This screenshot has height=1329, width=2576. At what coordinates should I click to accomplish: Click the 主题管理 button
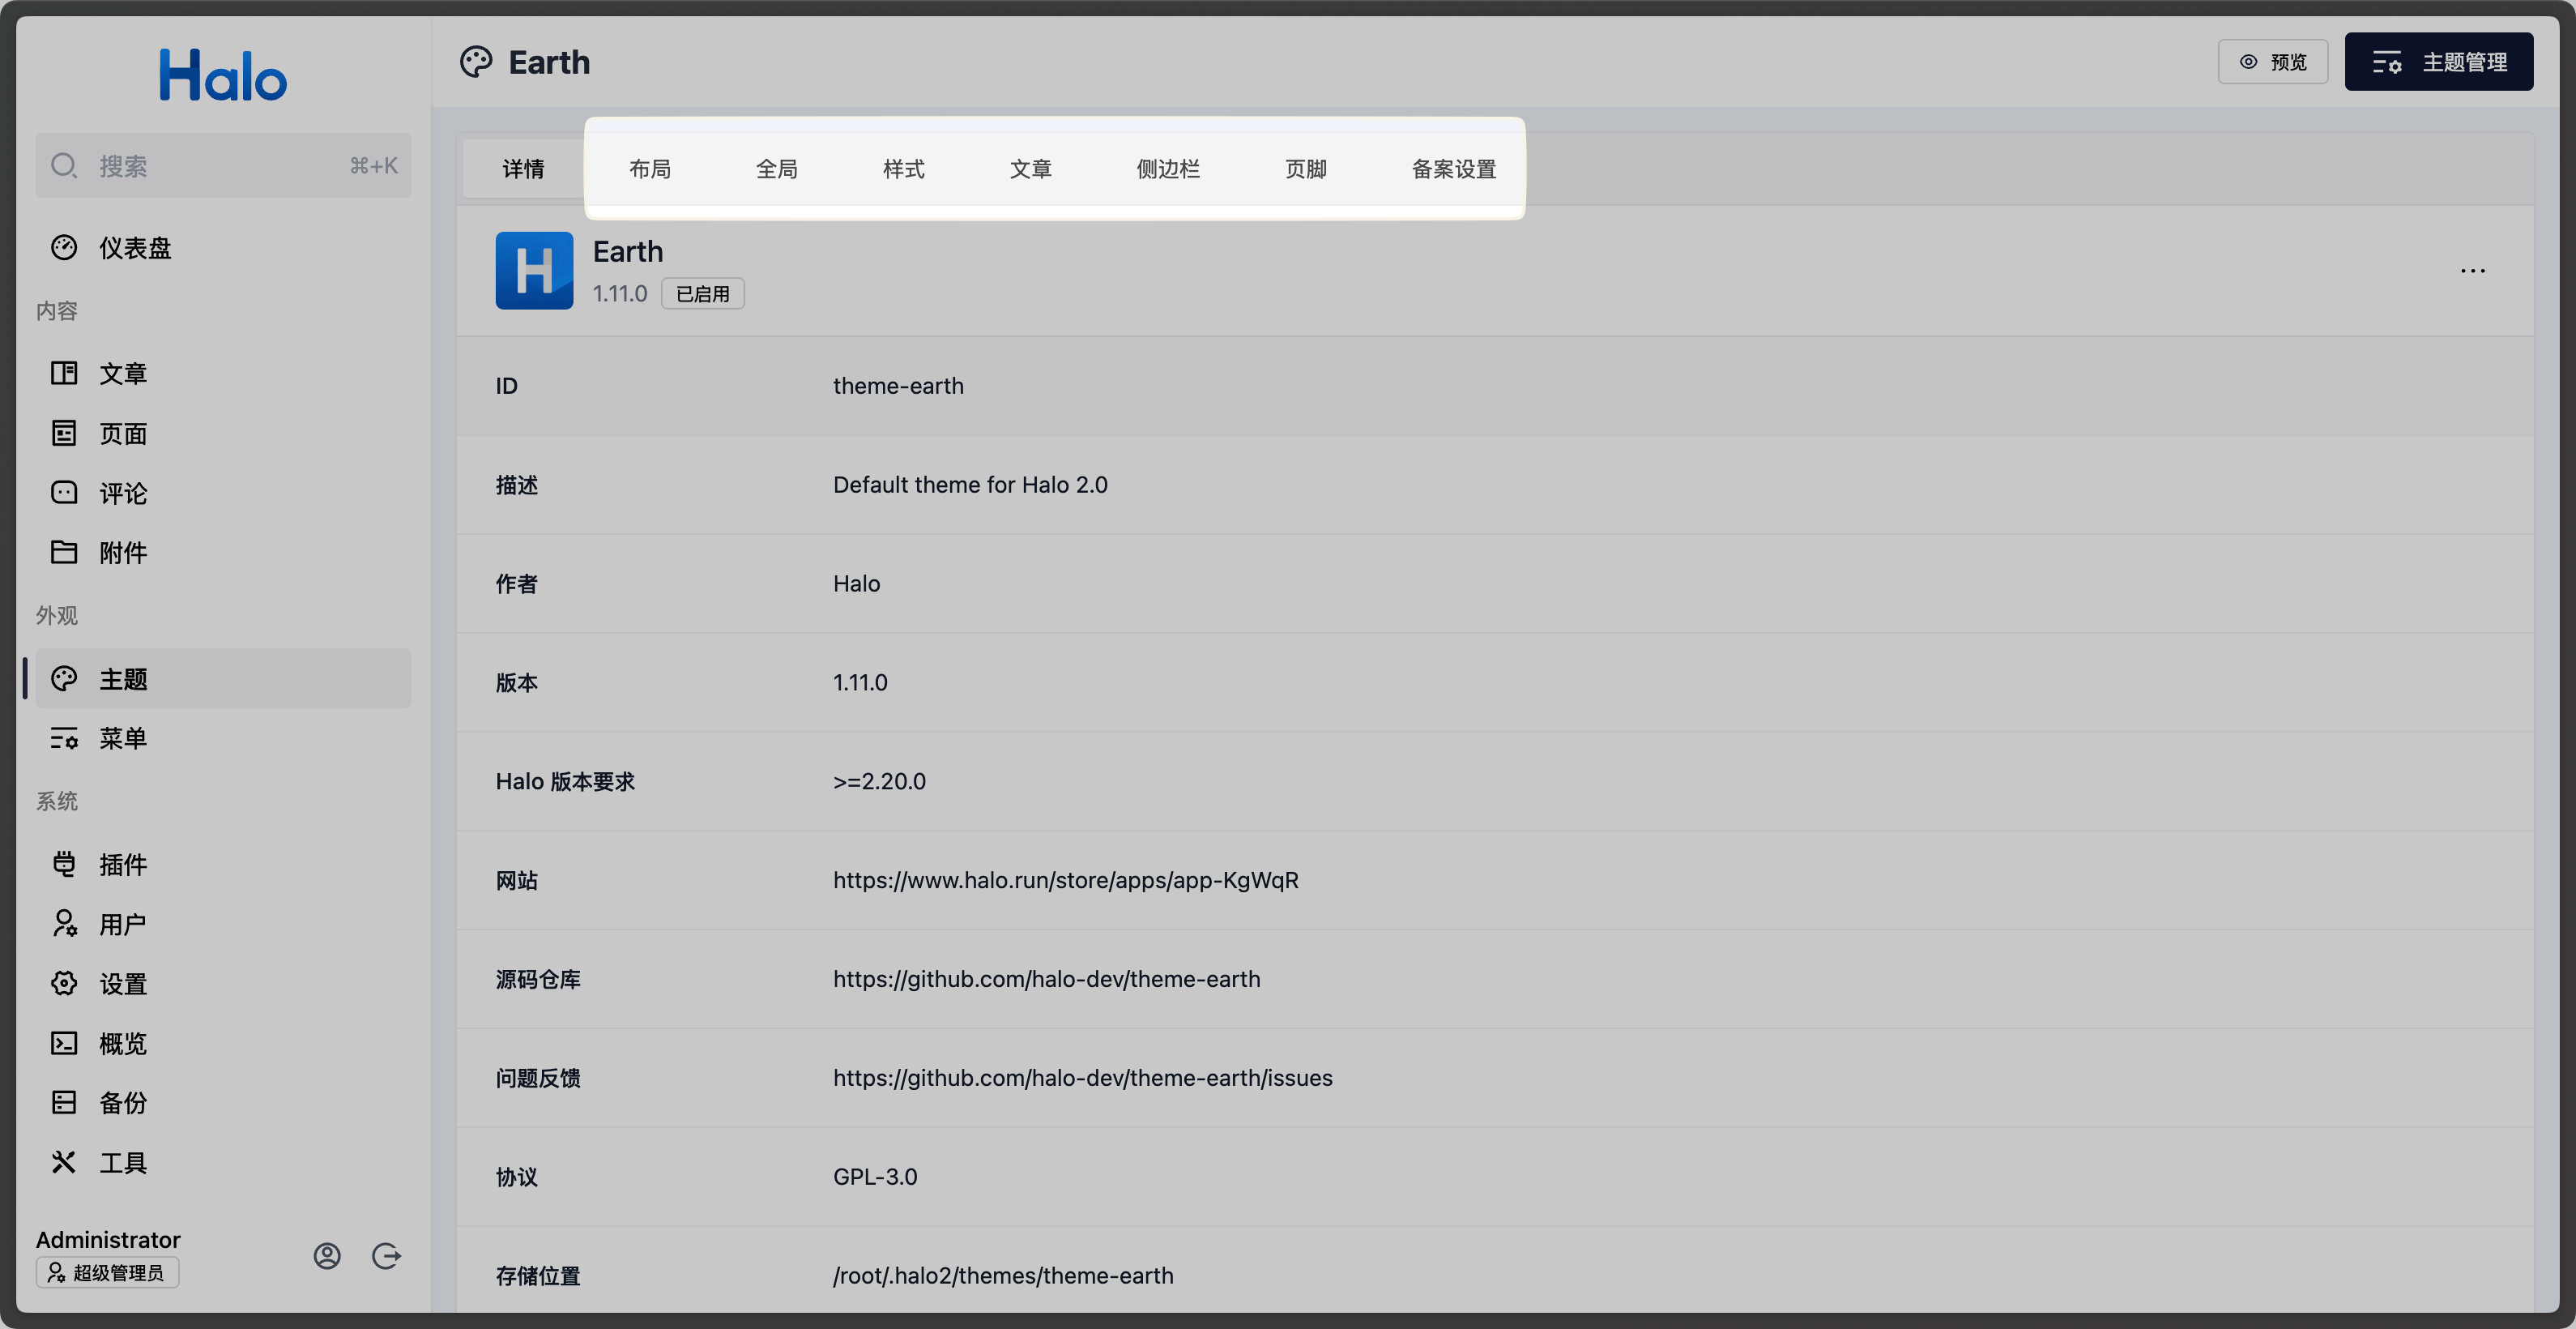(2438, 62)
